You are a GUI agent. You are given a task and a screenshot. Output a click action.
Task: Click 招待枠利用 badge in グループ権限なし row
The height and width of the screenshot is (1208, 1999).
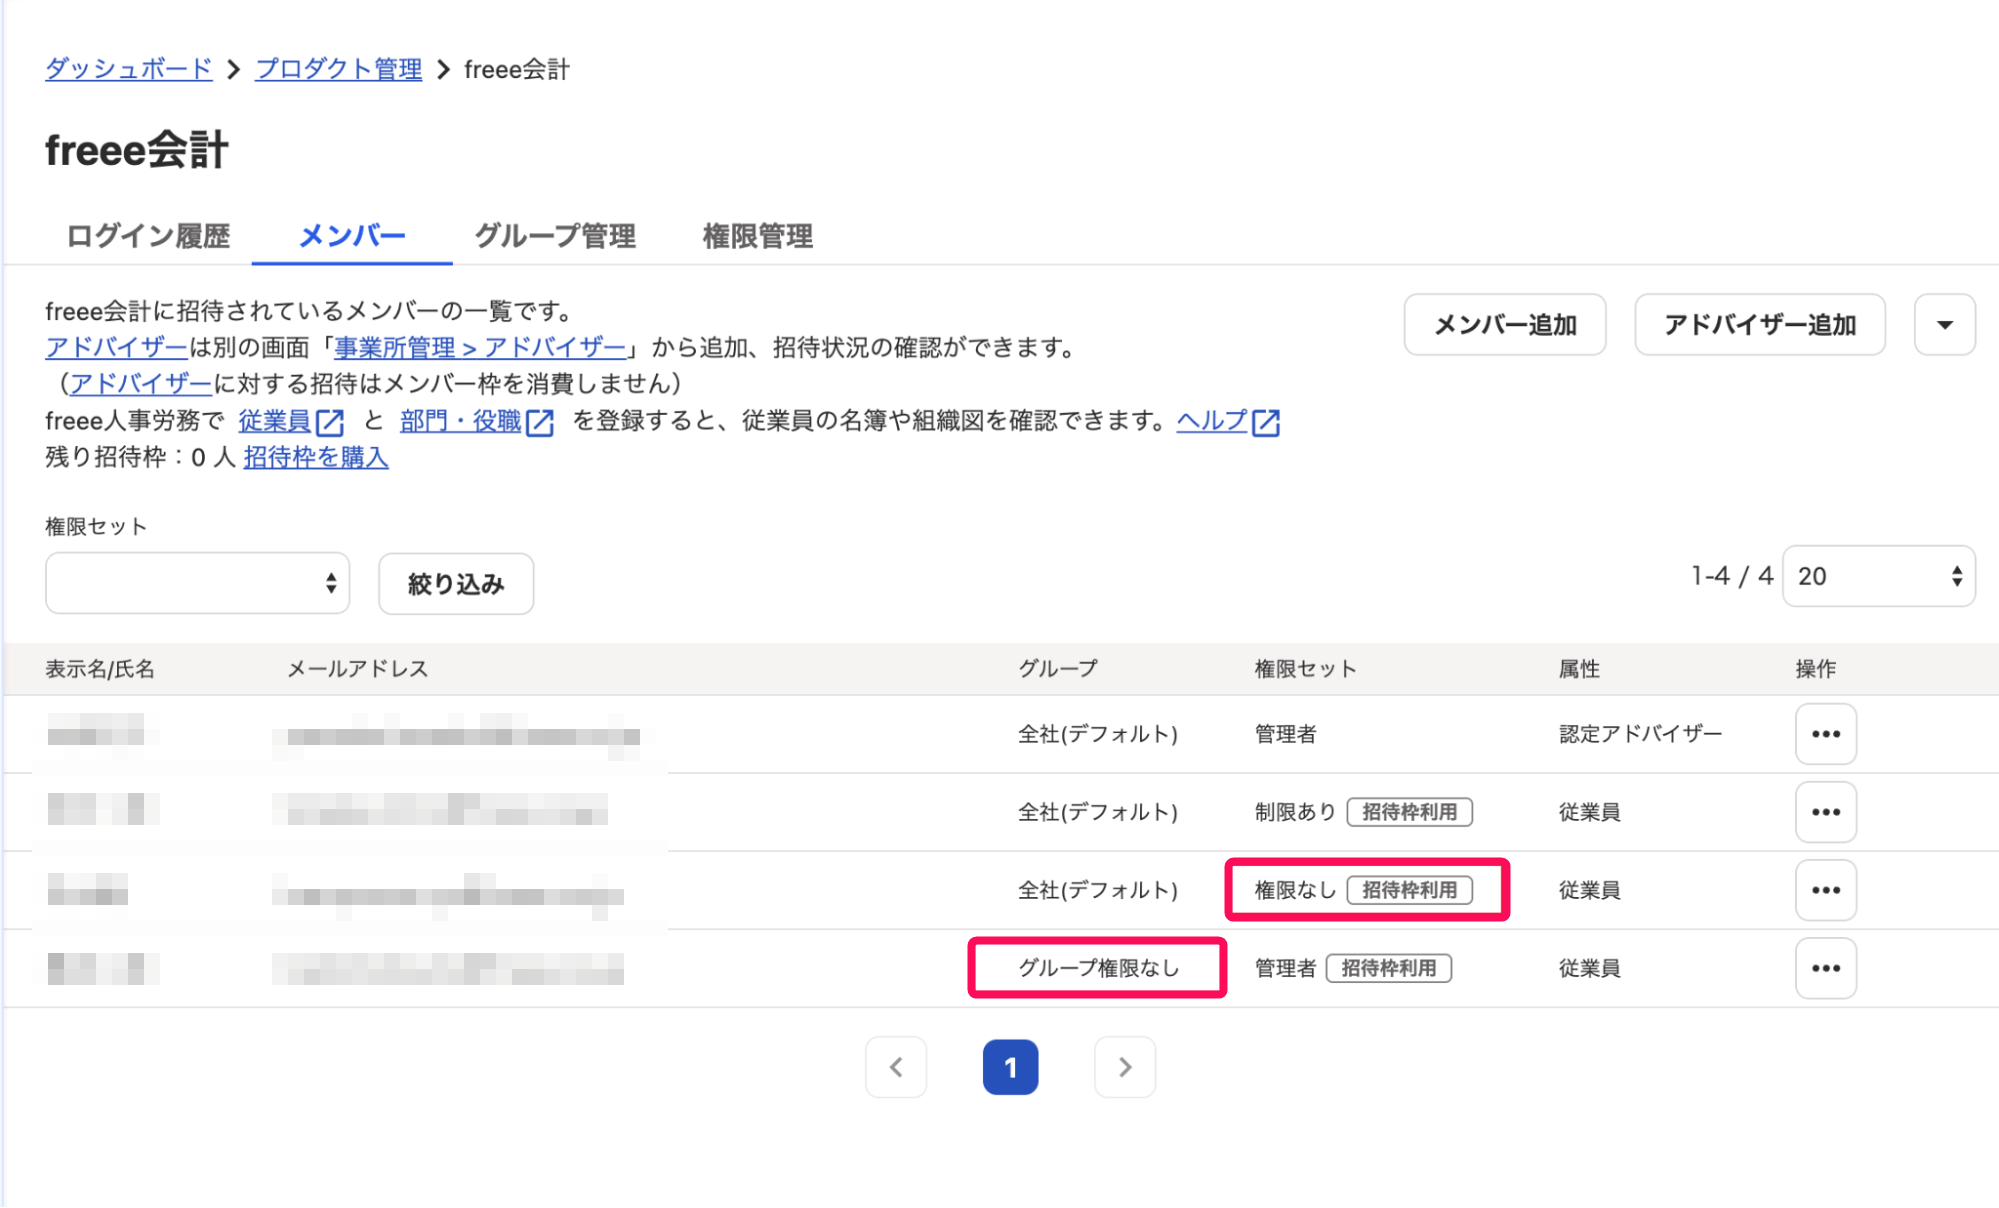coord(1389,968)
